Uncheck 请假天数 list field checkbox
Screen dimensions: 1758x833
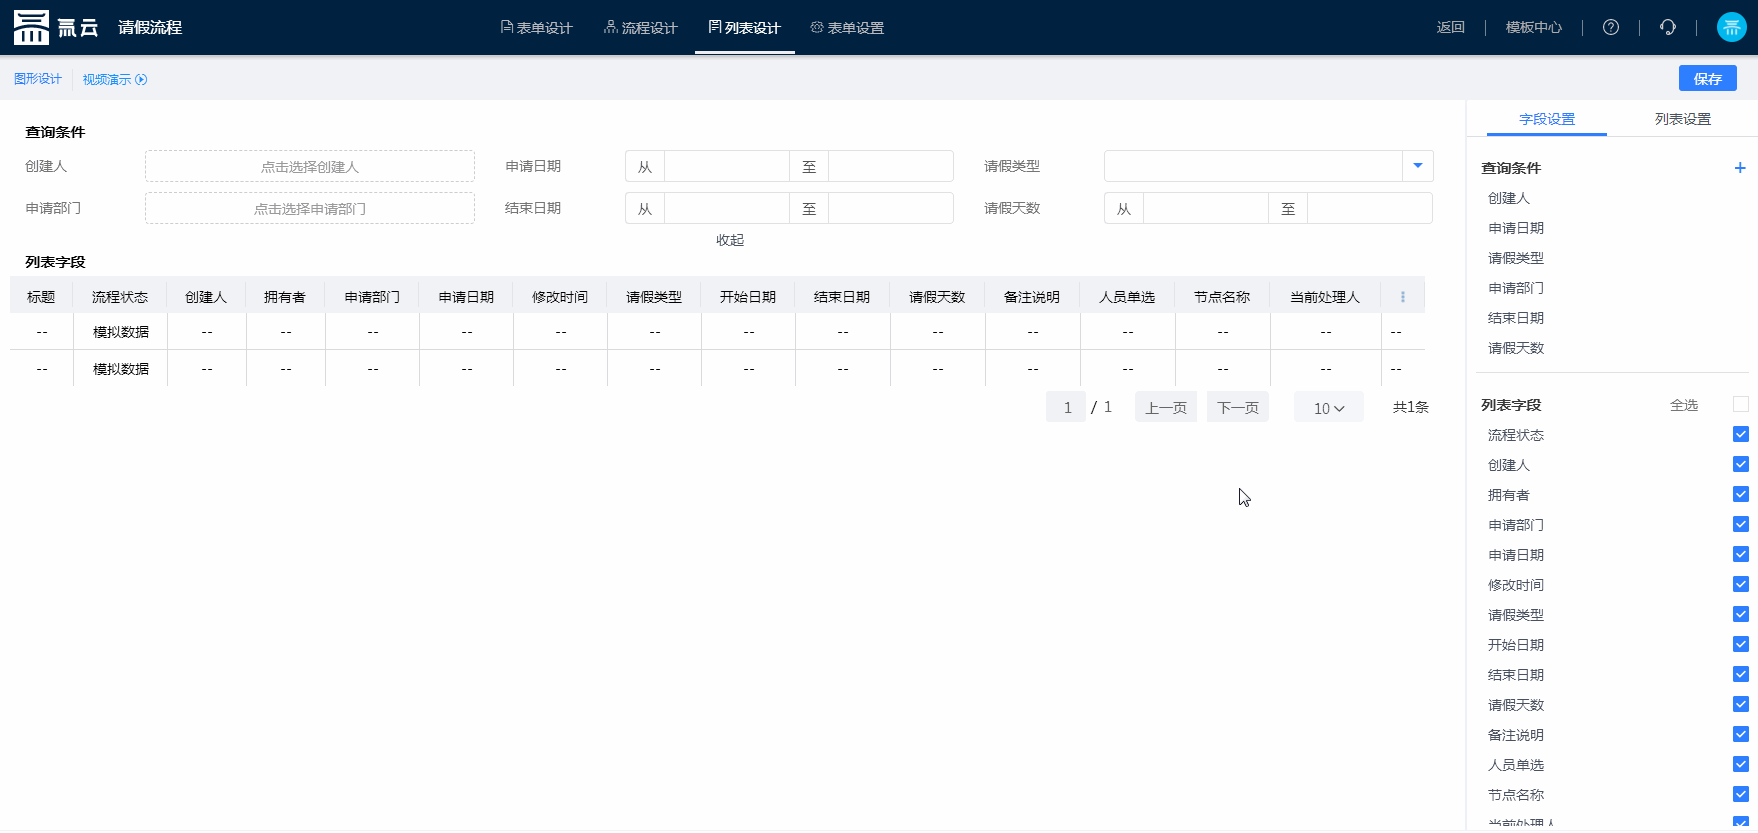pyautogui.click(x=1741, y=704)
